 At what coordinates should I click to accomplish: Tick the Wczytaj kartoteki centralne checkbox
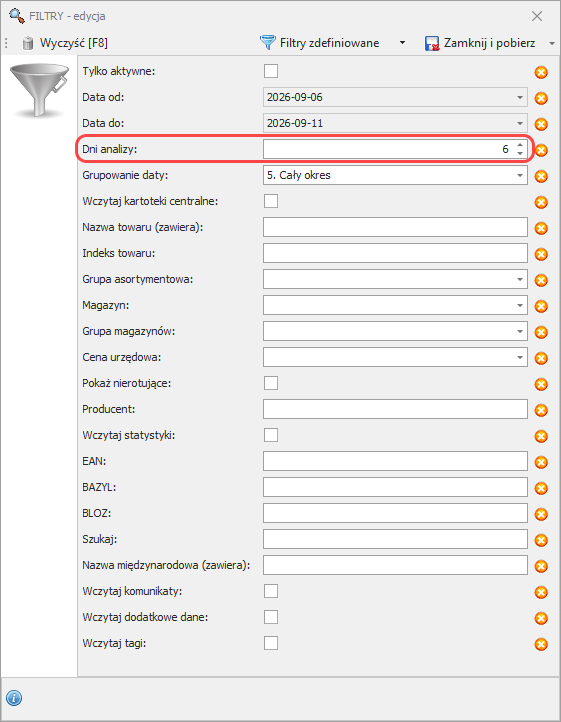click(x=271, y=201)
